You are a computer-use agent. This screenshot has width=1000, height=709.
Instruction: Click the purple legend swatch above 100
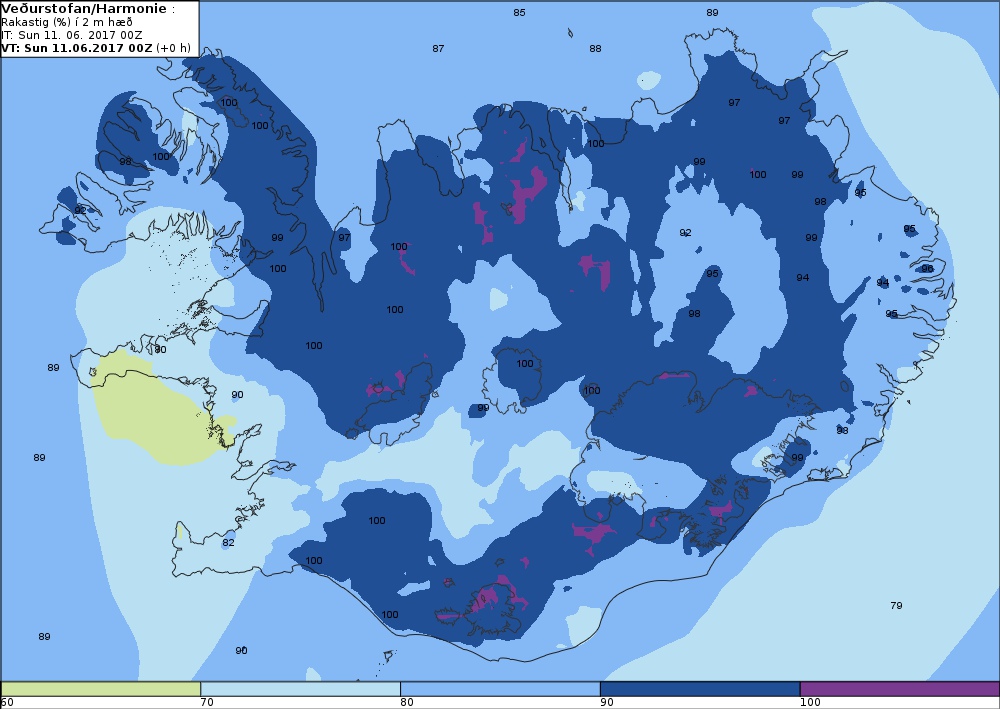(x=900, y=689)
